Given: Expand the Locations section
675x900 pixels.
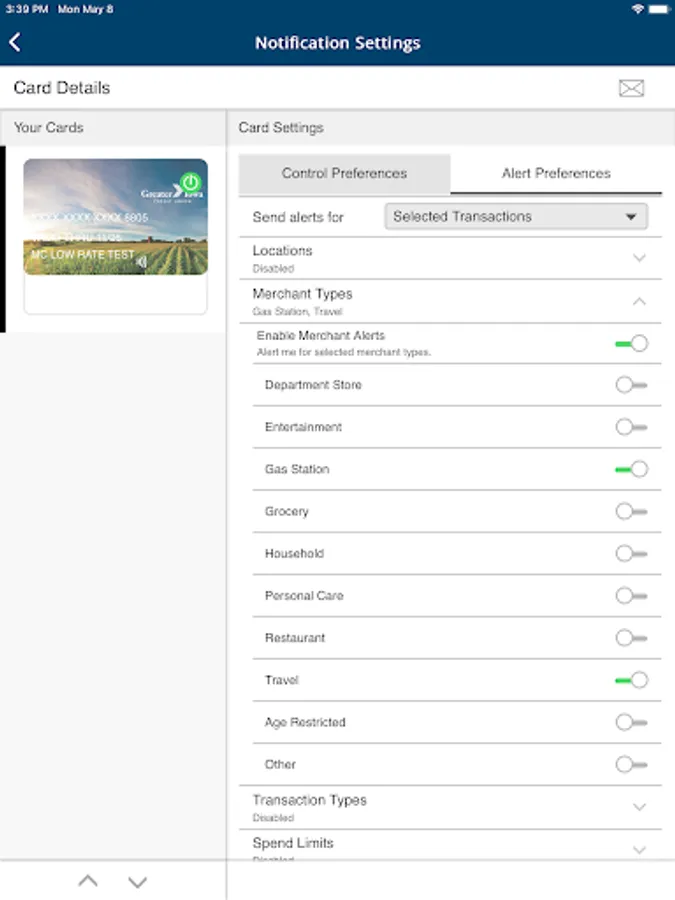Looking at the screenshot, I should 640,258.
